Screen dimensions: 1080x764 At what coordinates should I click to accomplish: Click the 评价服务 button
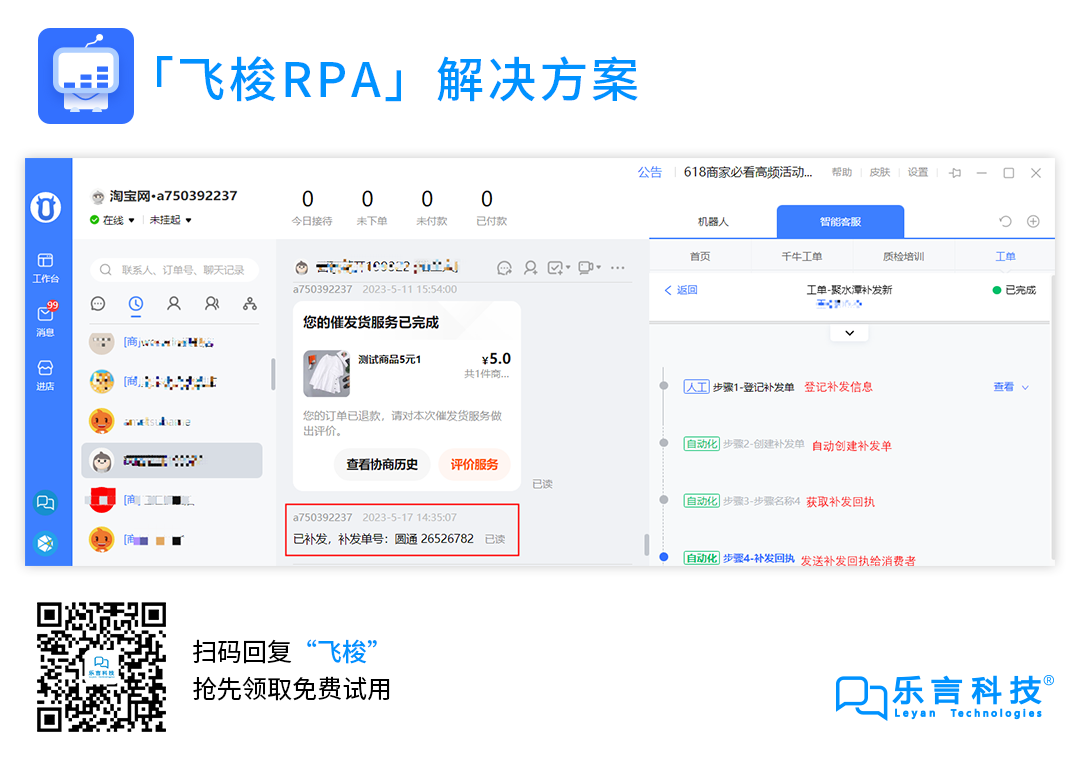[x=475, y=464]
